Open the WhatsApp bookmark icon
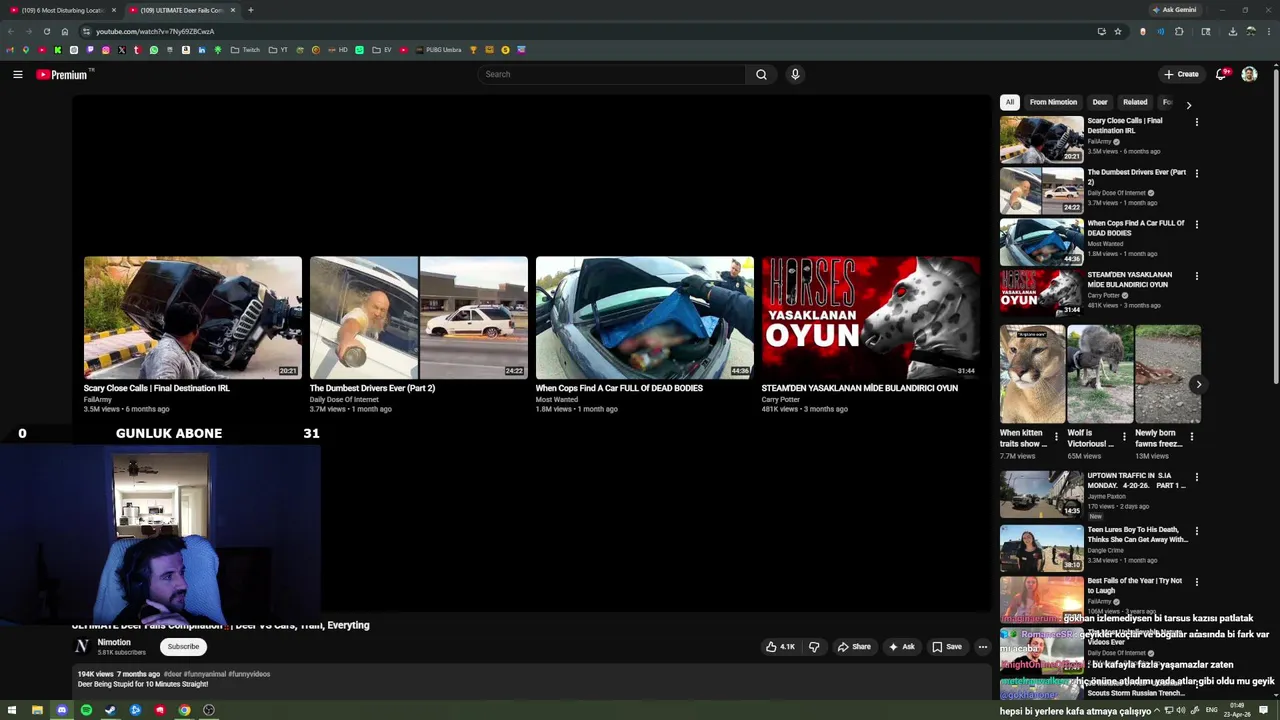Screen dimensions: 1280x720 coord(154,50)
